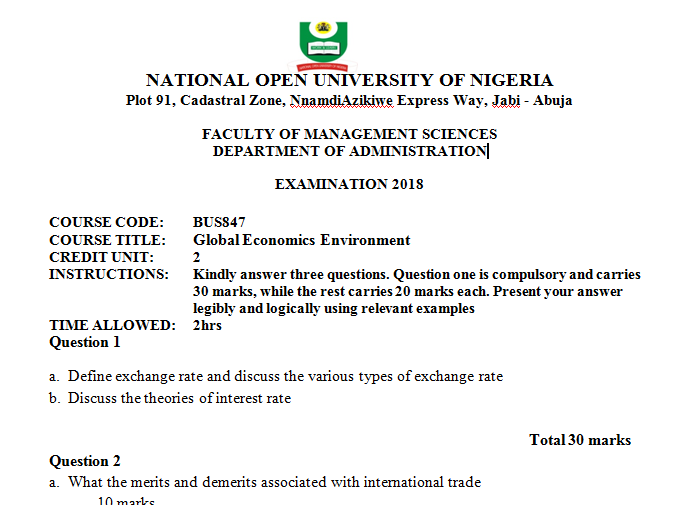The height and width of the screenshot is (505, 691).
Task: Click the 'INSTRUCTIONS:' label
Action: point(109,274)
